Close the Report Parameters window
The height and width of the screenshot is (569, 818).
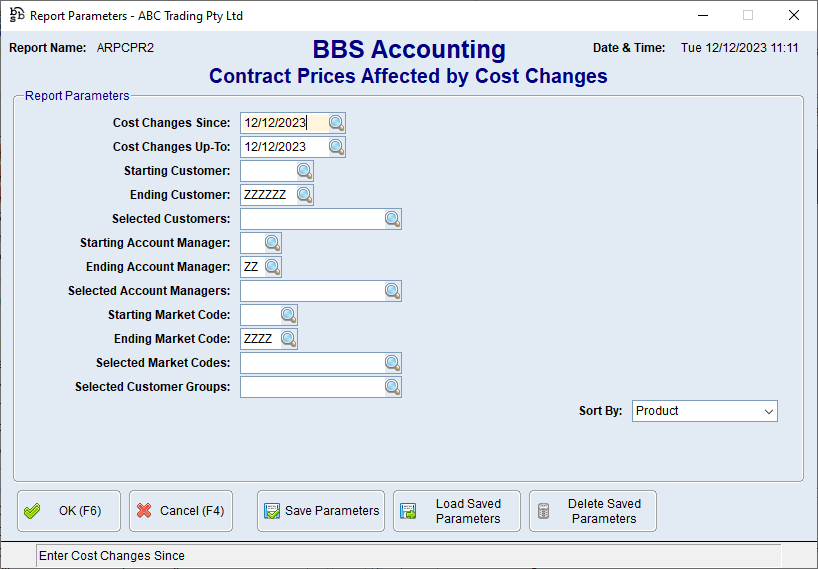coord(793,15)
